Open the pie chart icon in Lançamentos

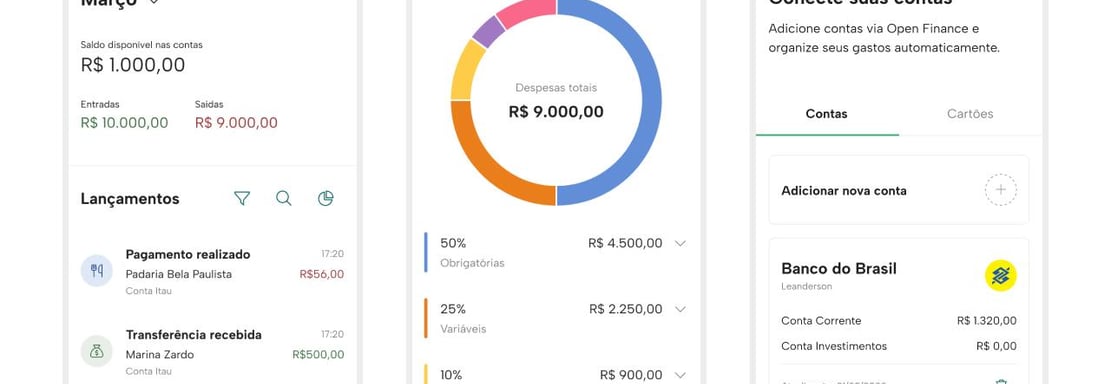click(325, 198)
